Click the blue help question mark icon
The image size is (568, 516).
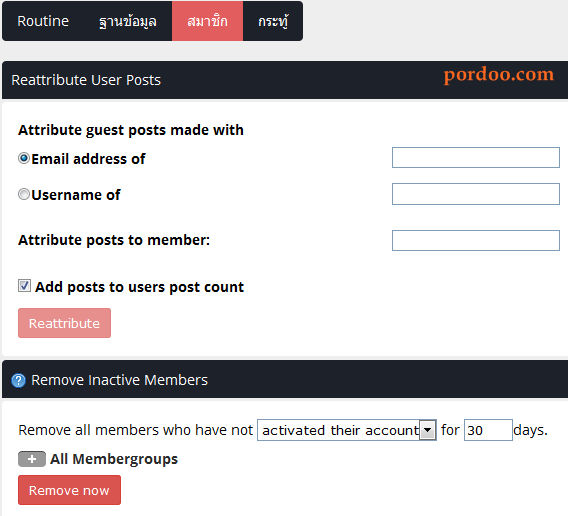pyautogui.click(x=18, y=380)
